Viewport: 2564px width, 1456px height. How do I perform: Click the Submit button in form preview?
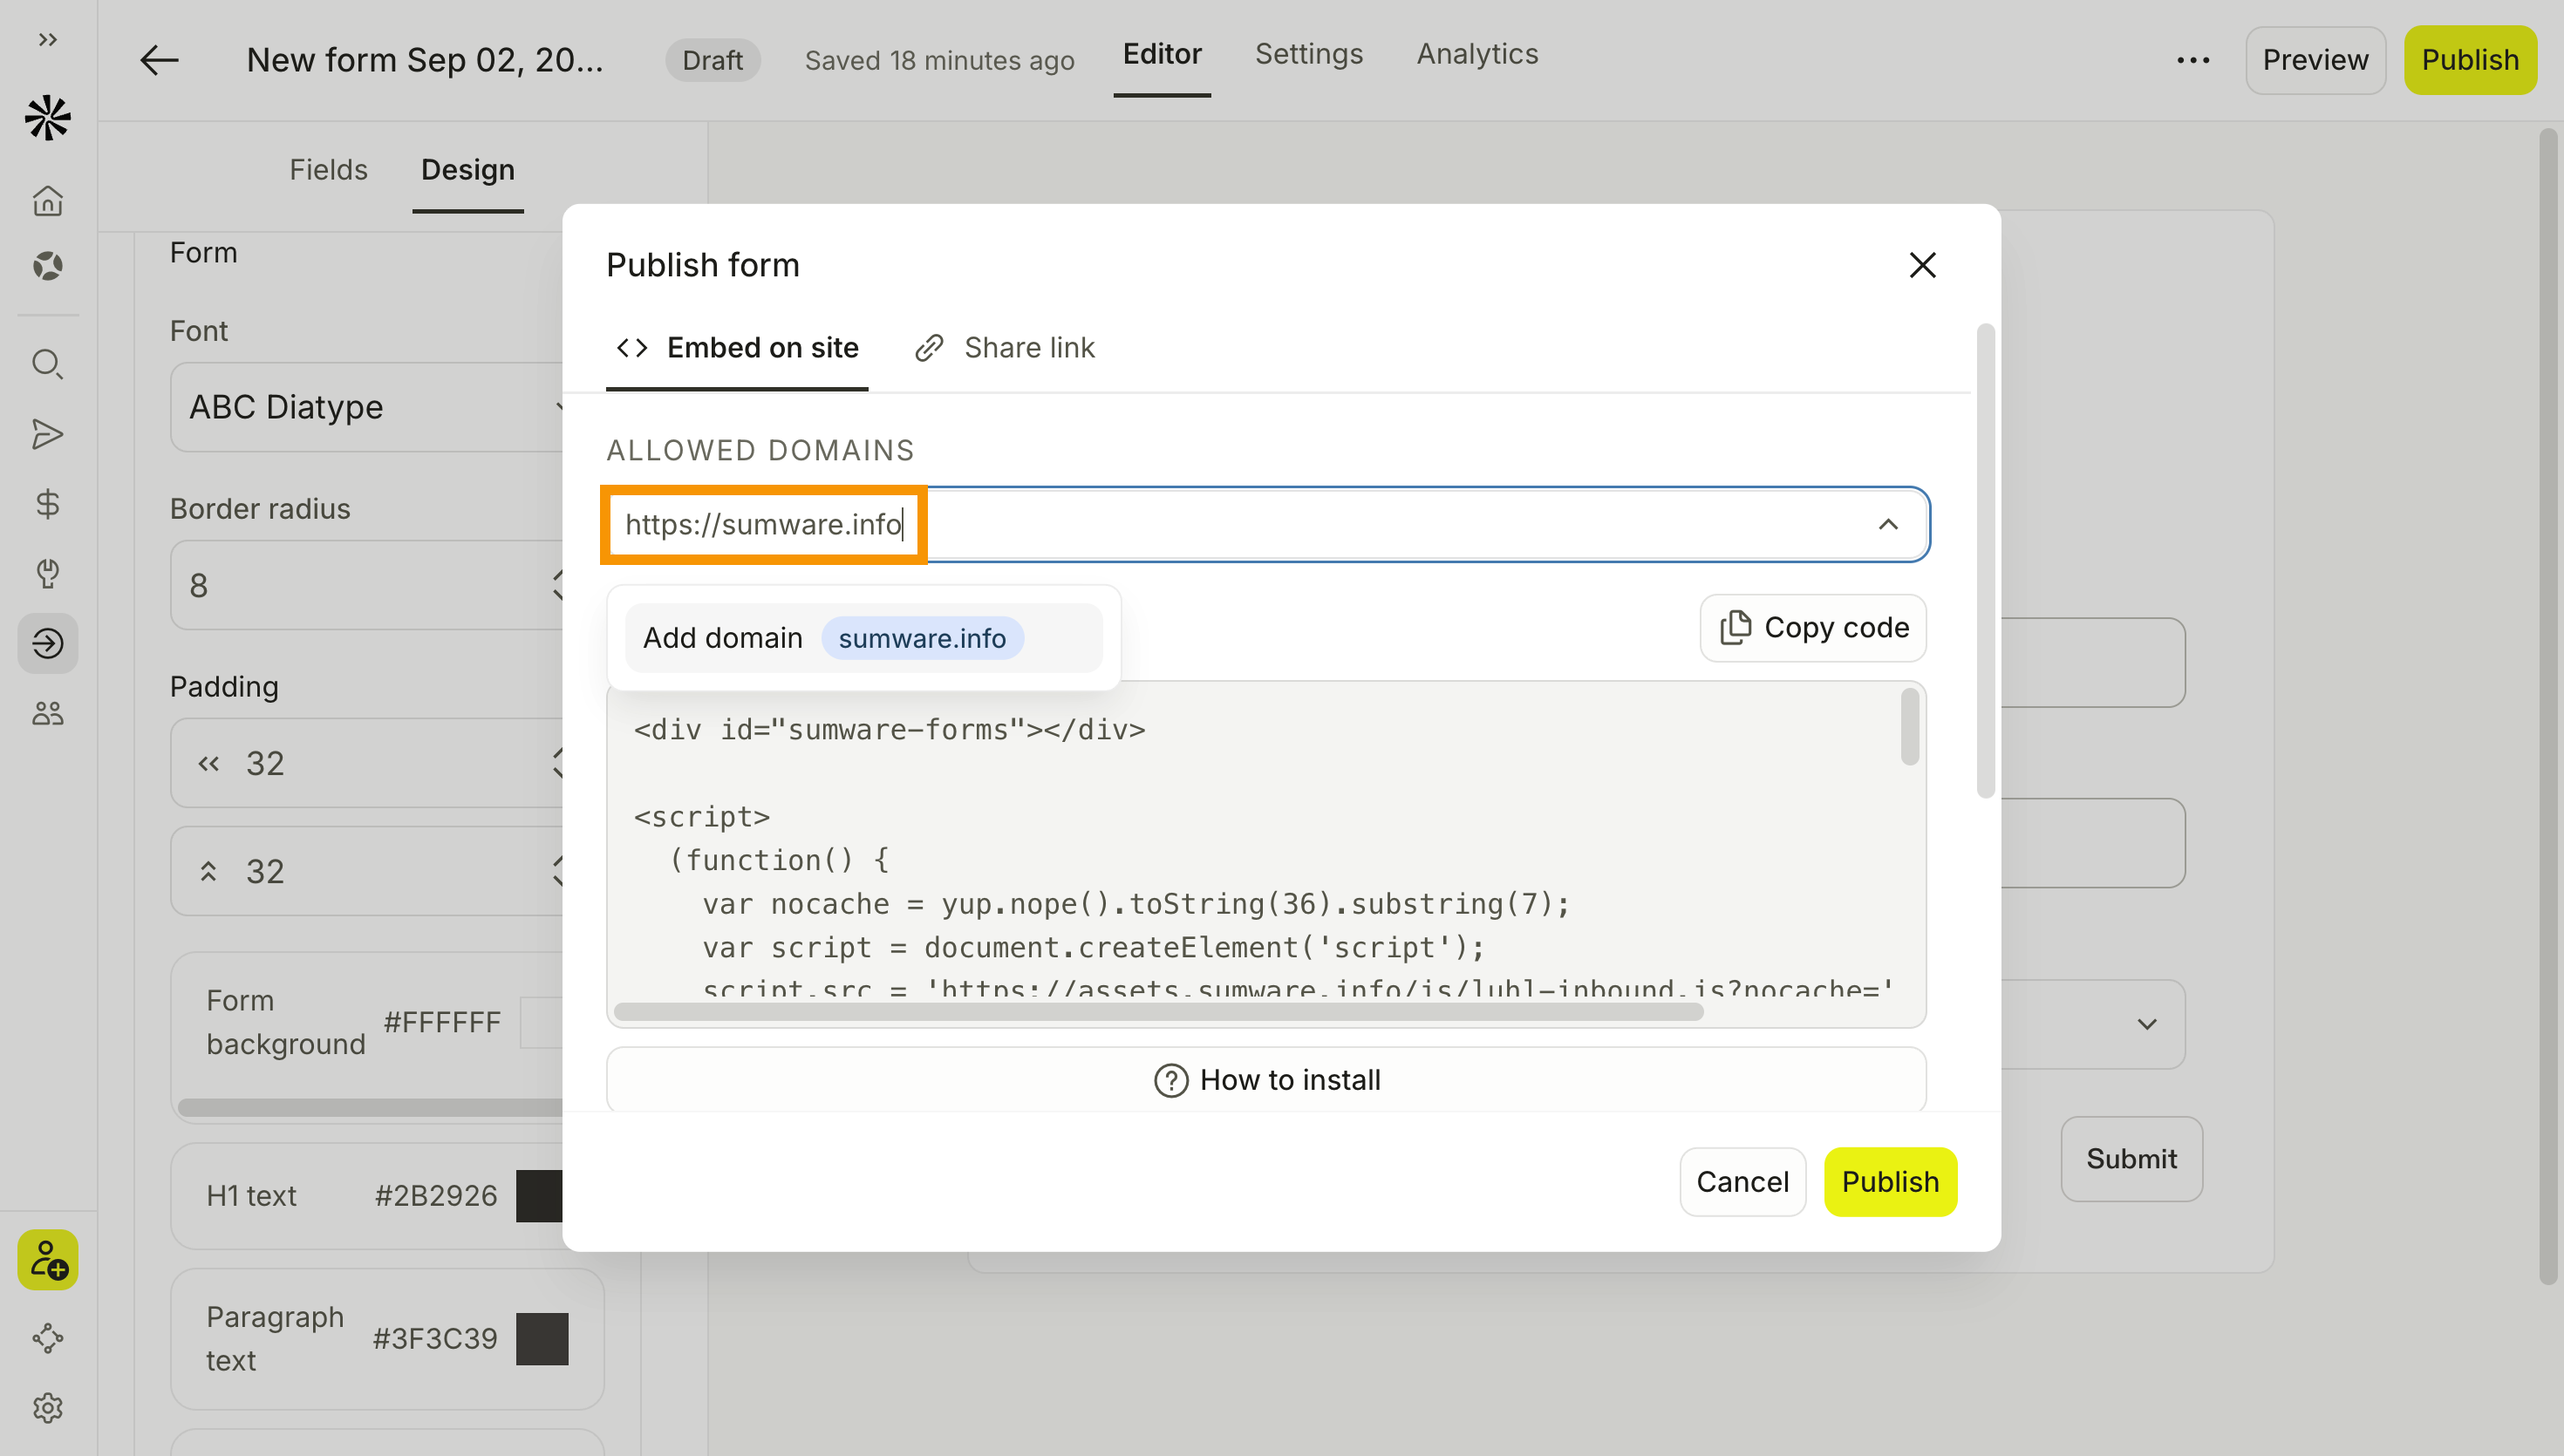click(2131, 1159)
